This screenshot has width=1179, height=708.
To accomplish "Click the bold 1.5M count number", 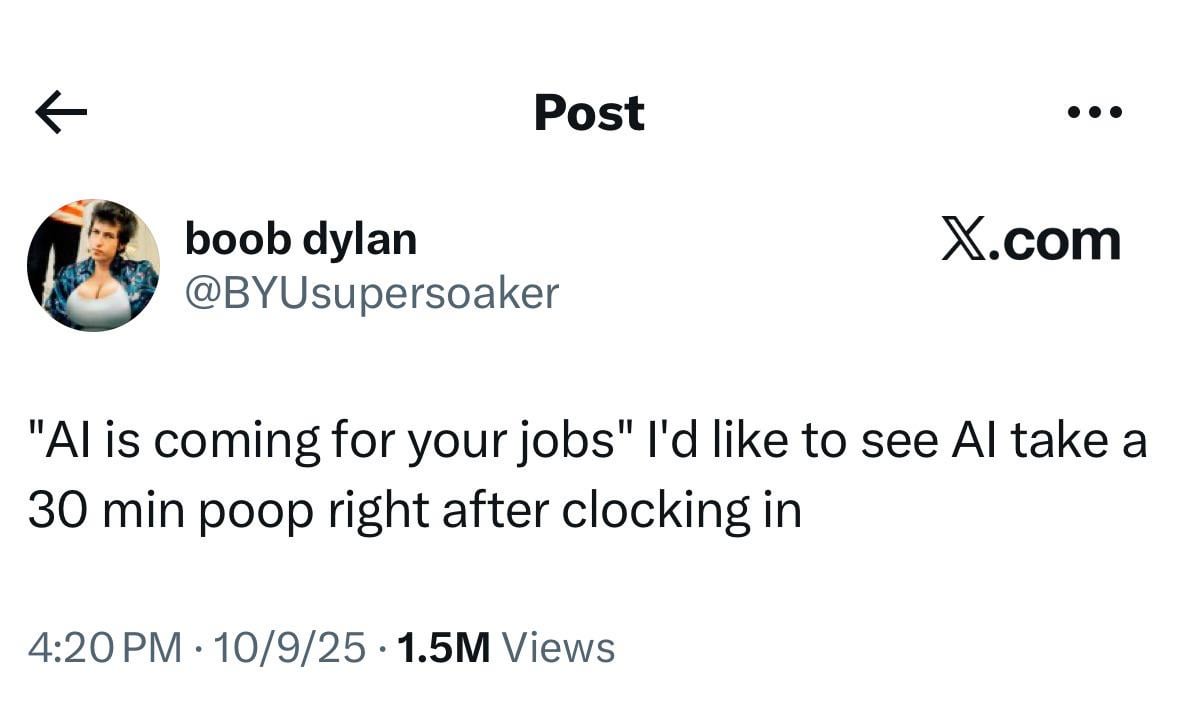I will (443, 648).
